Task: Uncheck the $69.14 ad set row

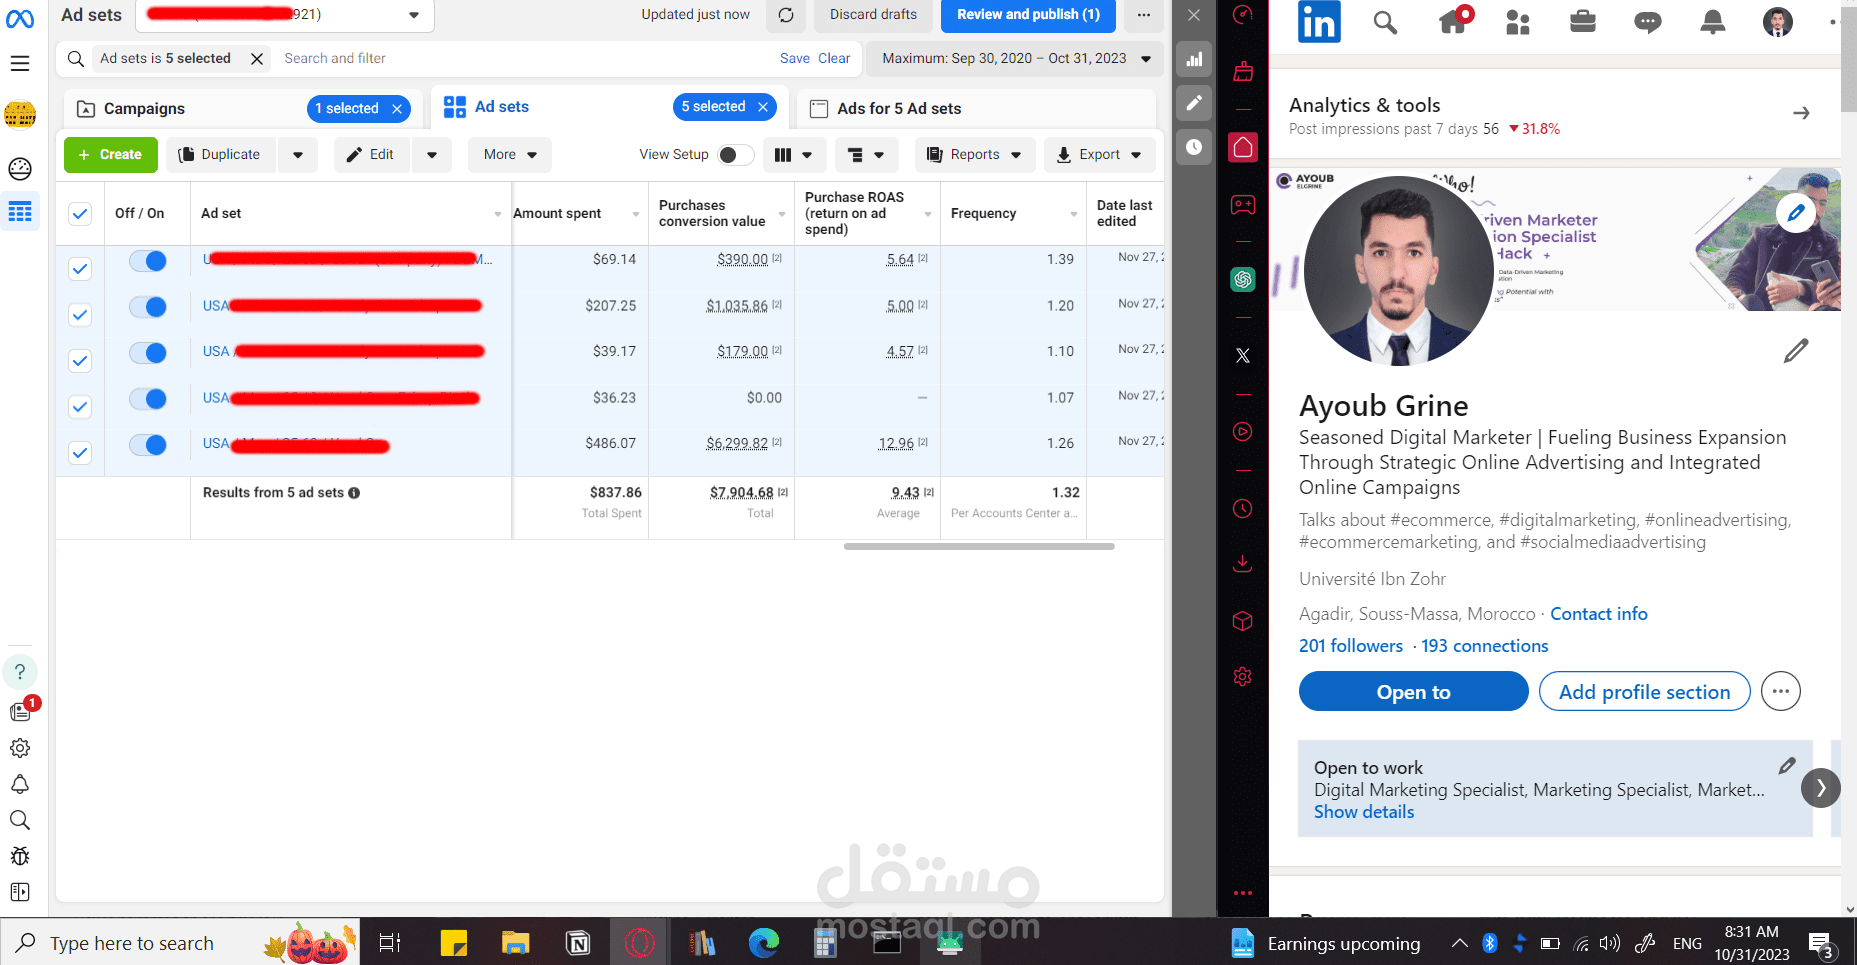Action: click(x=80, y=268)
